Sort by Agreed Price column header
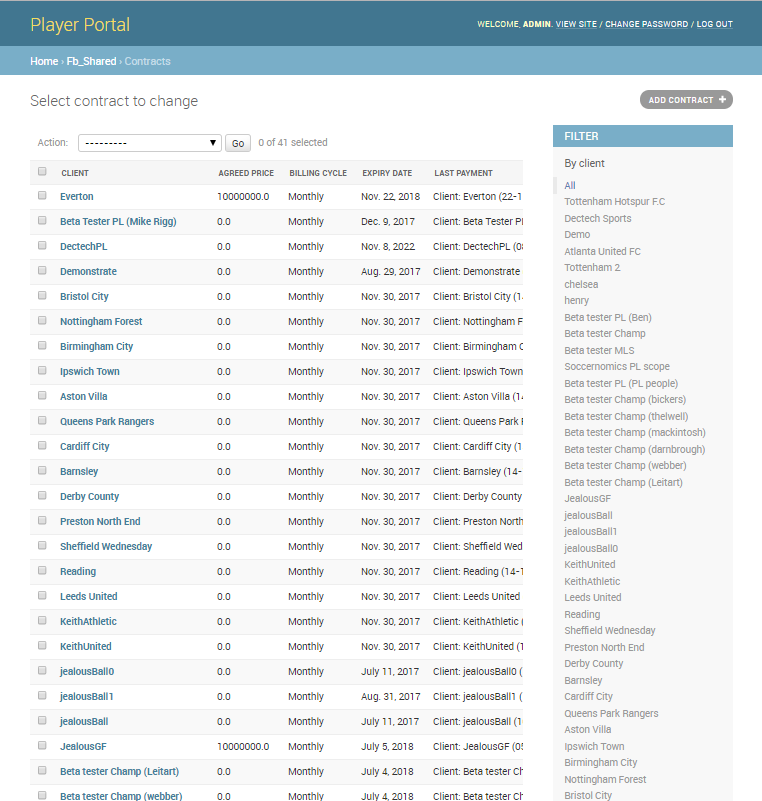762x801 pixels. pyautogui.click(x=246, y=173)
